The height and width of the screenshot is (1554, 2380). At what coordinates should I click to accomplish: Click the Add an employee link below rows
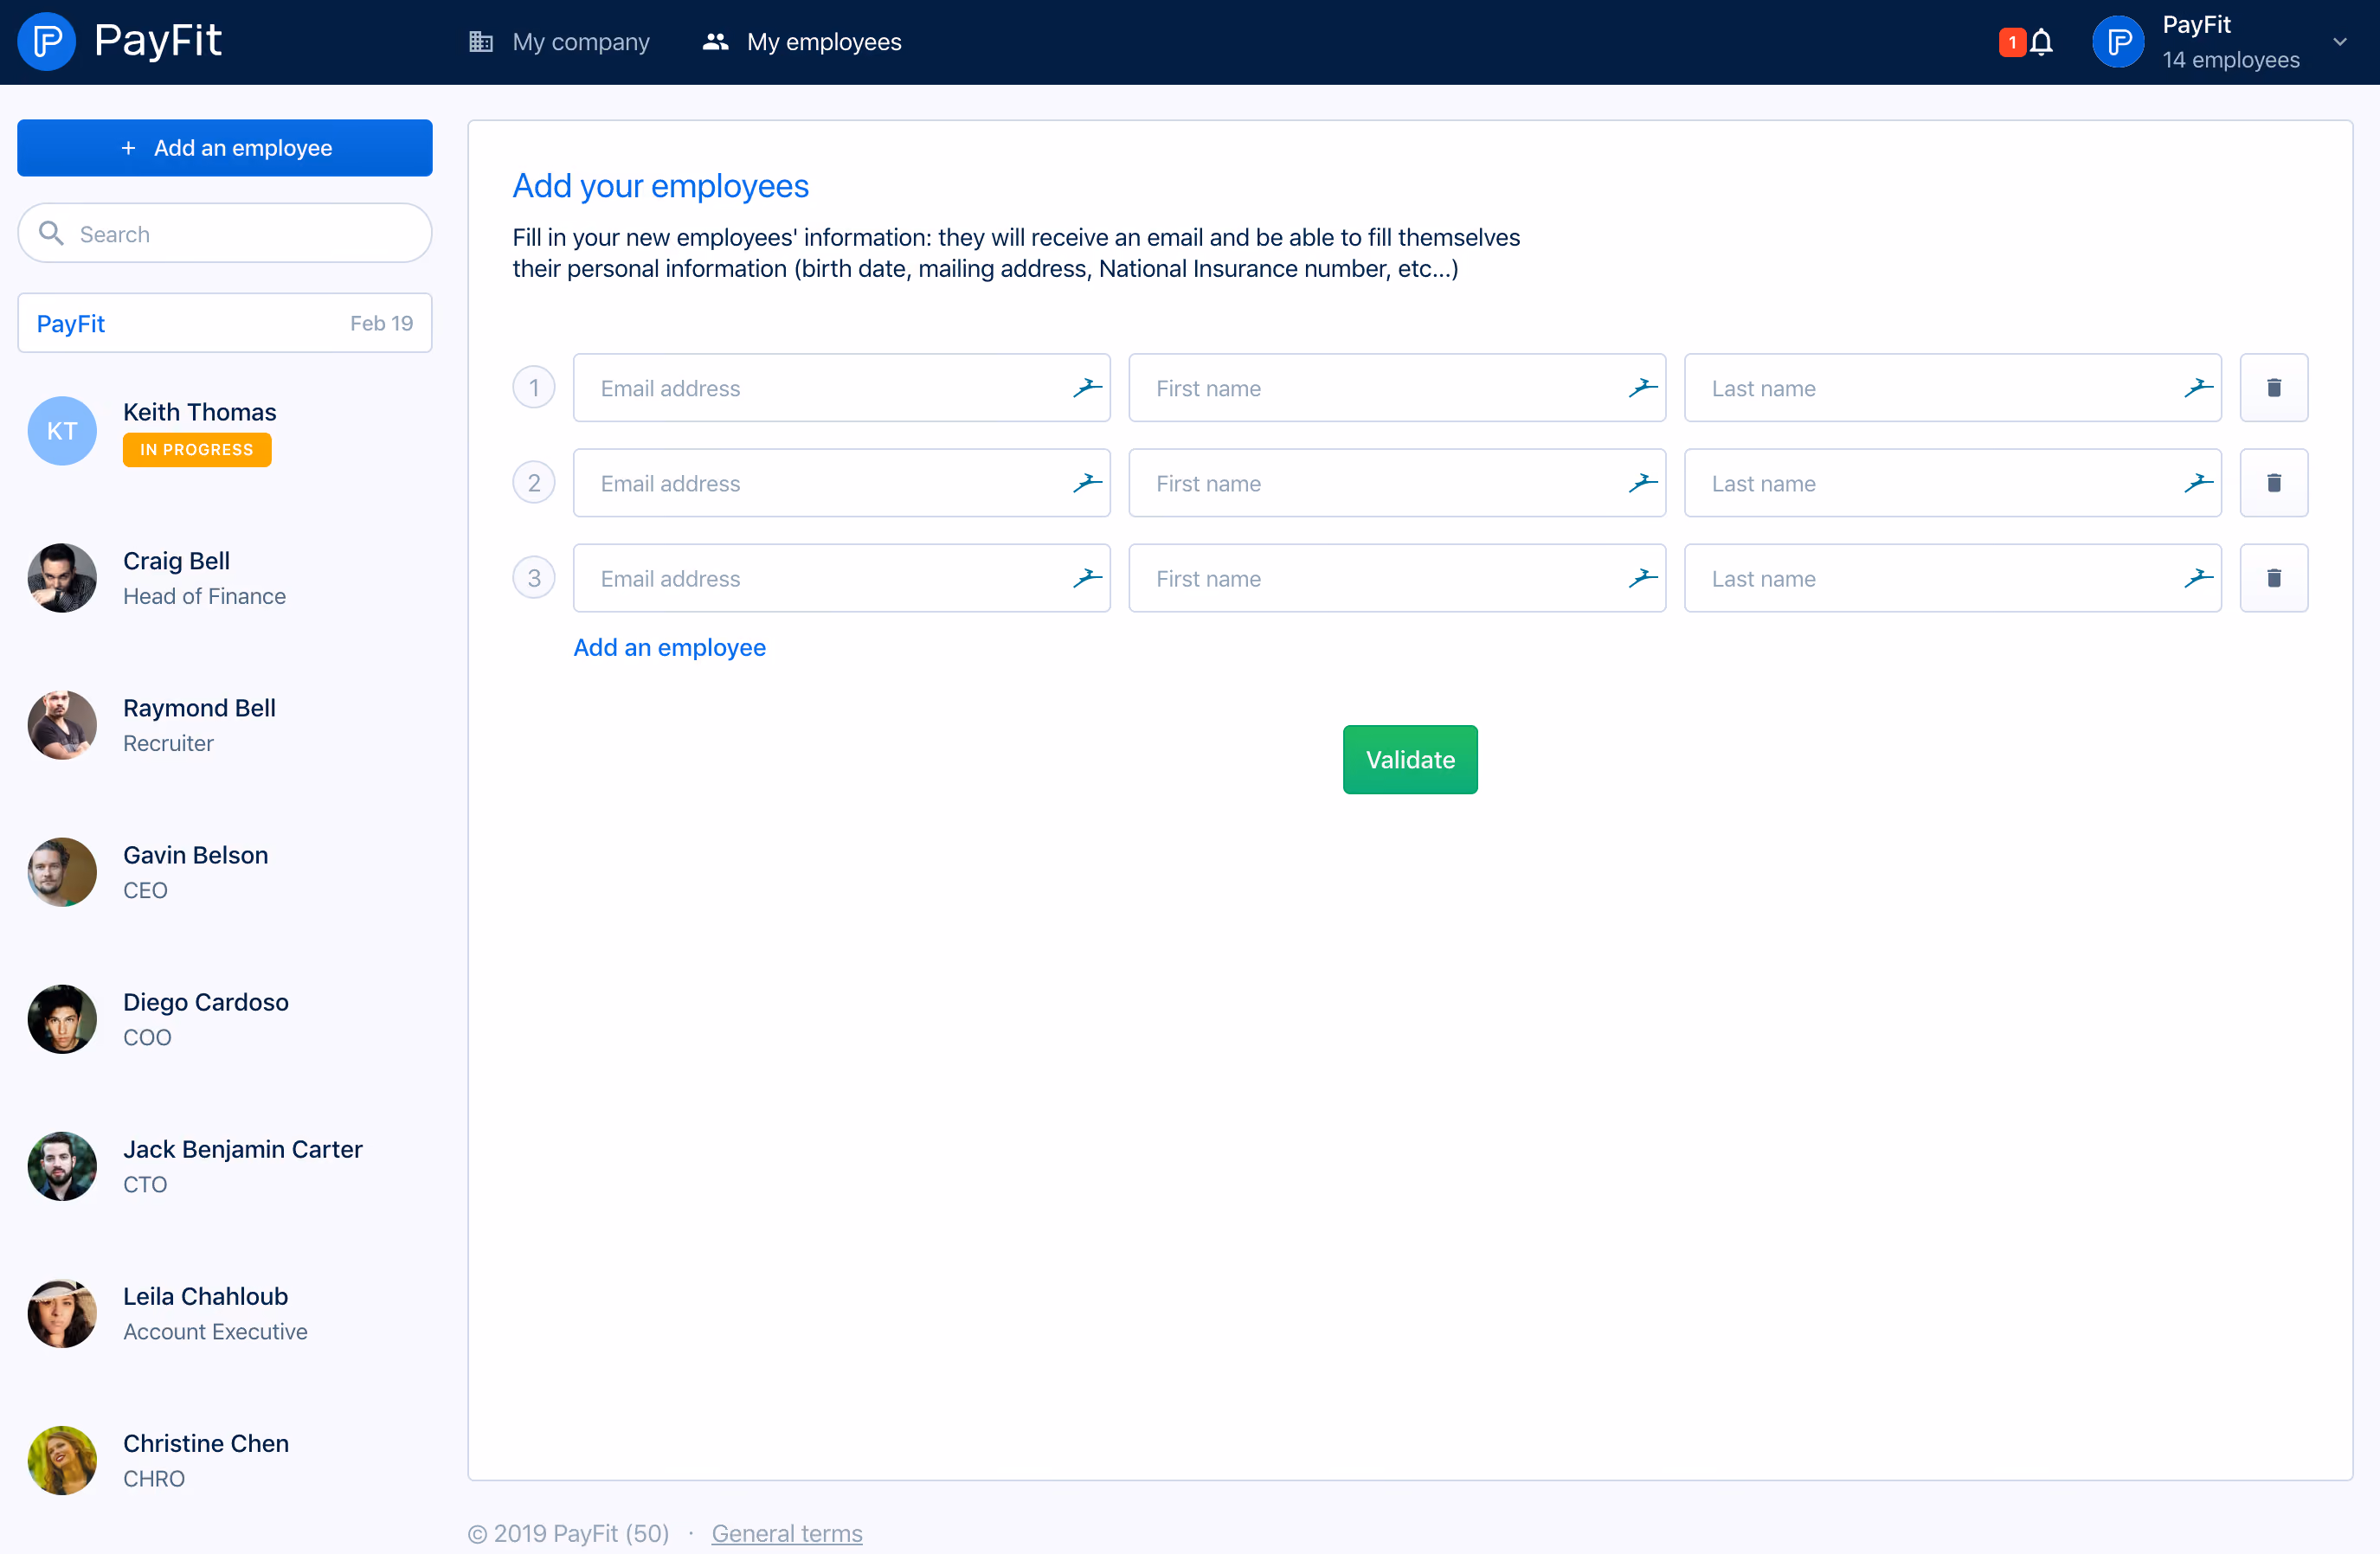tap(669, 647)
